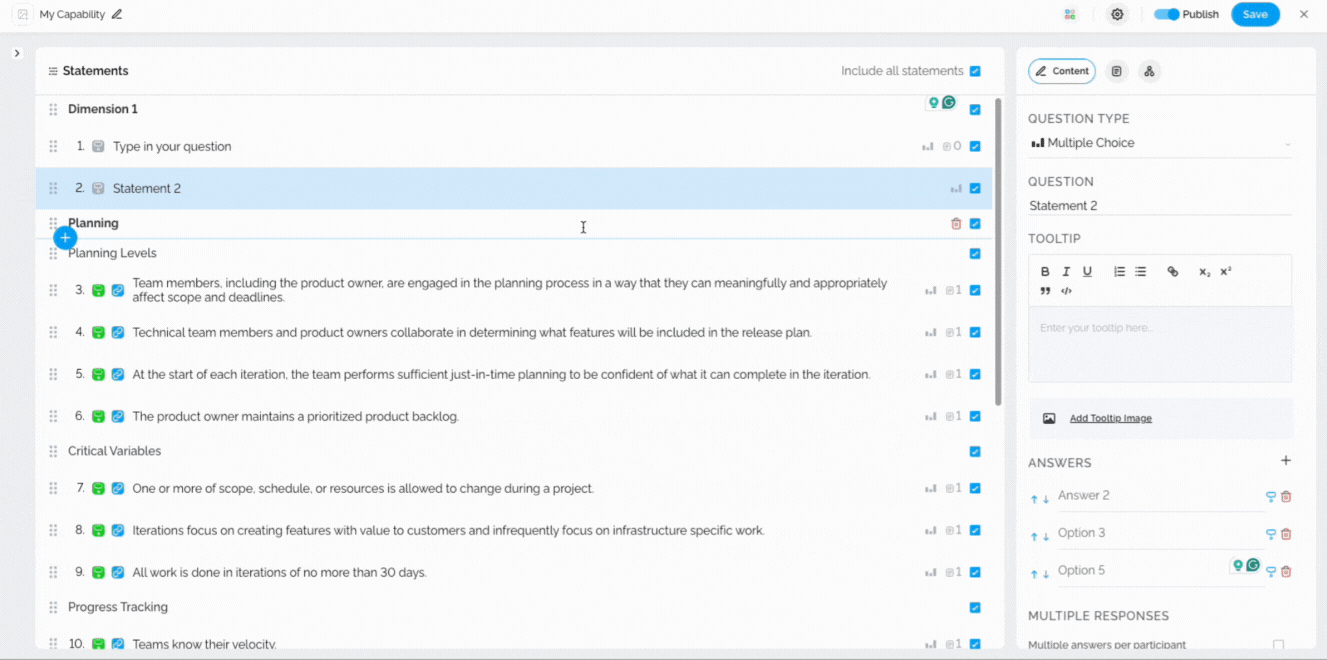Viewport: 1327px width, 660px height.
Task: Insert link using tooltip editor link icon
Action: (1173, 272)
